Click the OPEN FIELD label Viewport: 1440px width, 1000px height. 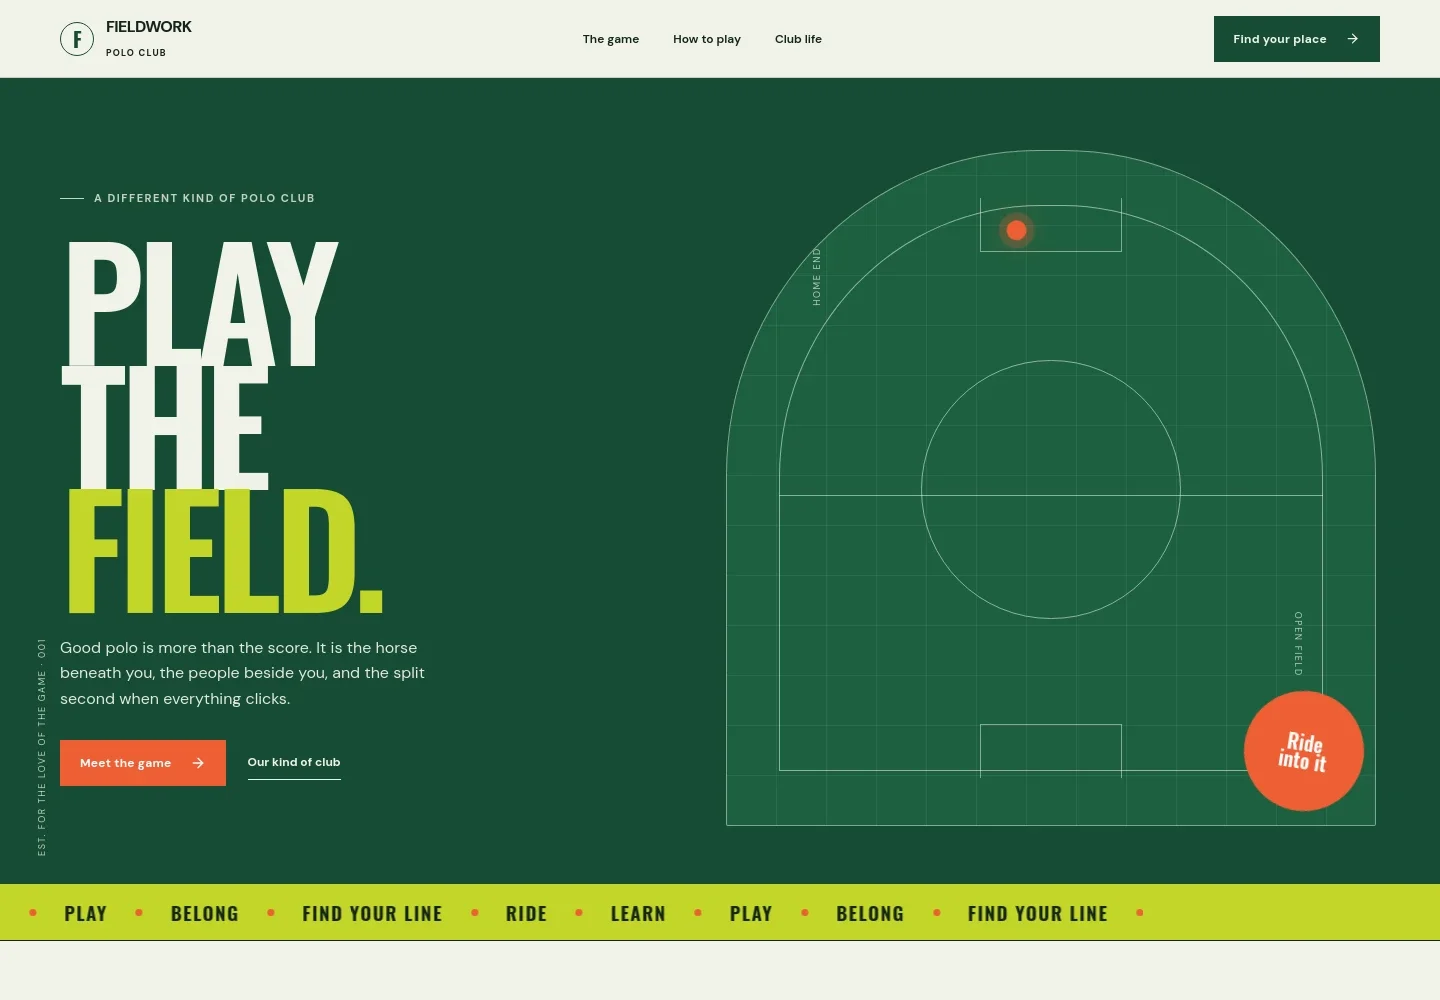1298,643
